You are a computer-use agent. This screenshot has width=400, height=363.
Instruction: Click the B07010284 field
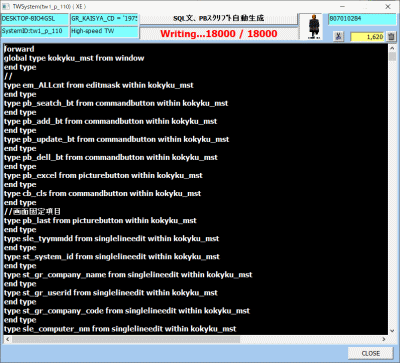362,19
